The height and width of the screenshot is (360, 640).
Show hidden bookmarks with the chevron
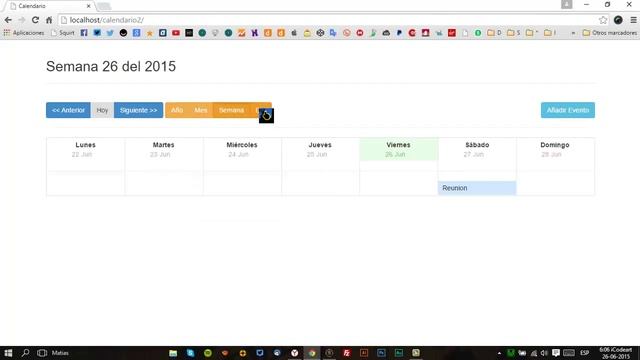[x=573, y=33]
